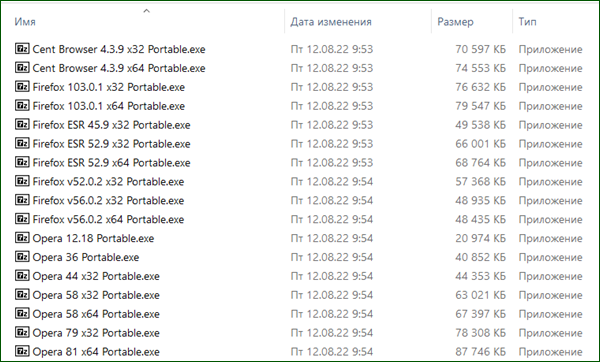Select file name Opera 79 x32 Portable.exe

[x=96, y=333]
